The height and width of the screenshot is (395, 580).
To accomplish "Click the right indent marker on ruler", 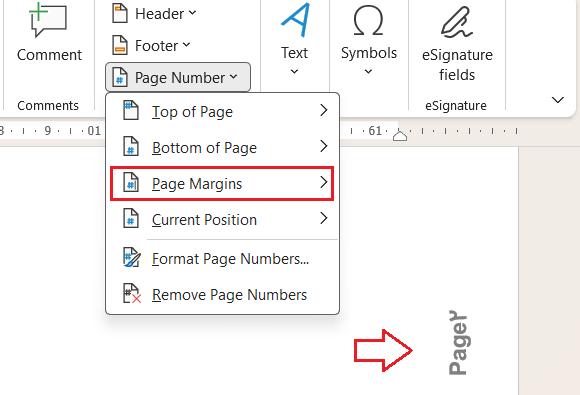I will coord(399,135).
